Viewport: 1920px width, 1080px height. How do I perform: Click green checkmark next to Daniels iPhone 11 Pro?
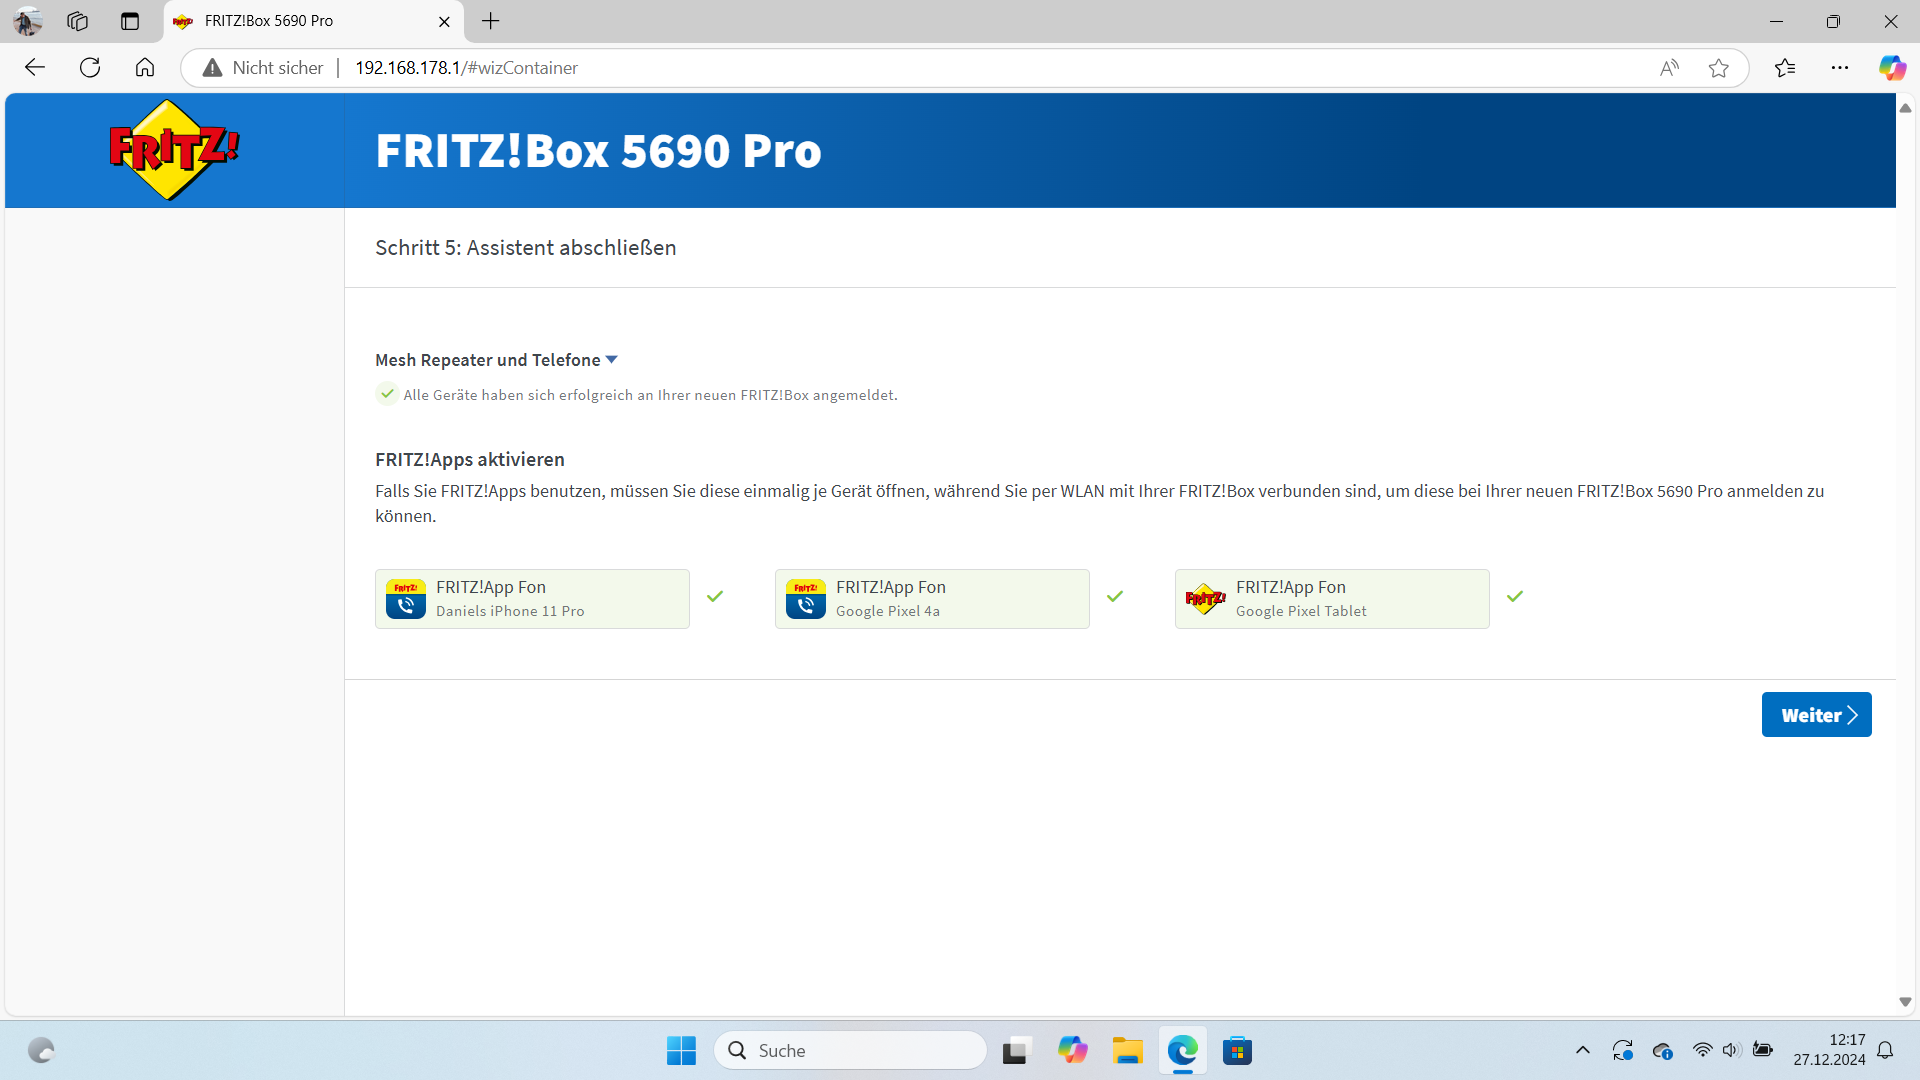point(715,596)
